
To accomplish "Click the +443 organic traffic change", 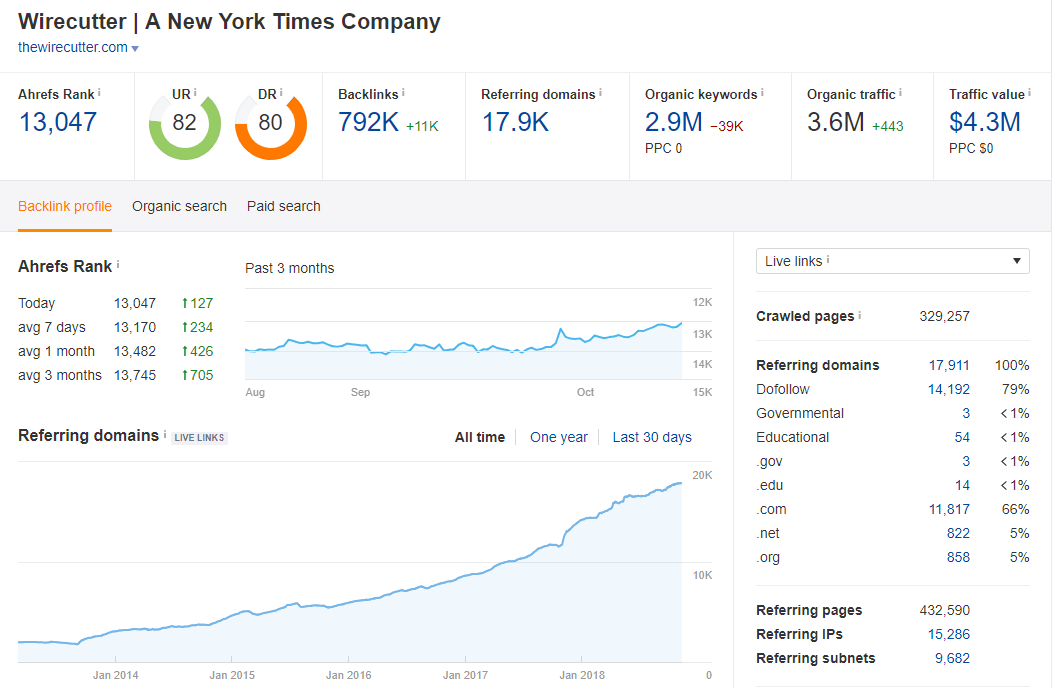I will click(888, 126).
